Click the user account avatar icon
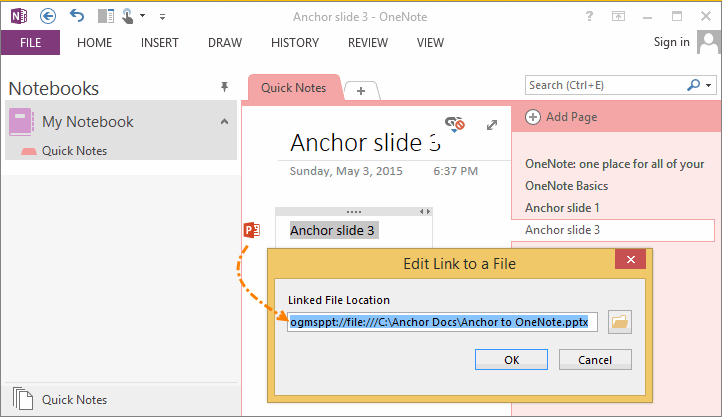This screenshot has width=722, height=417. tap(708, 42)
